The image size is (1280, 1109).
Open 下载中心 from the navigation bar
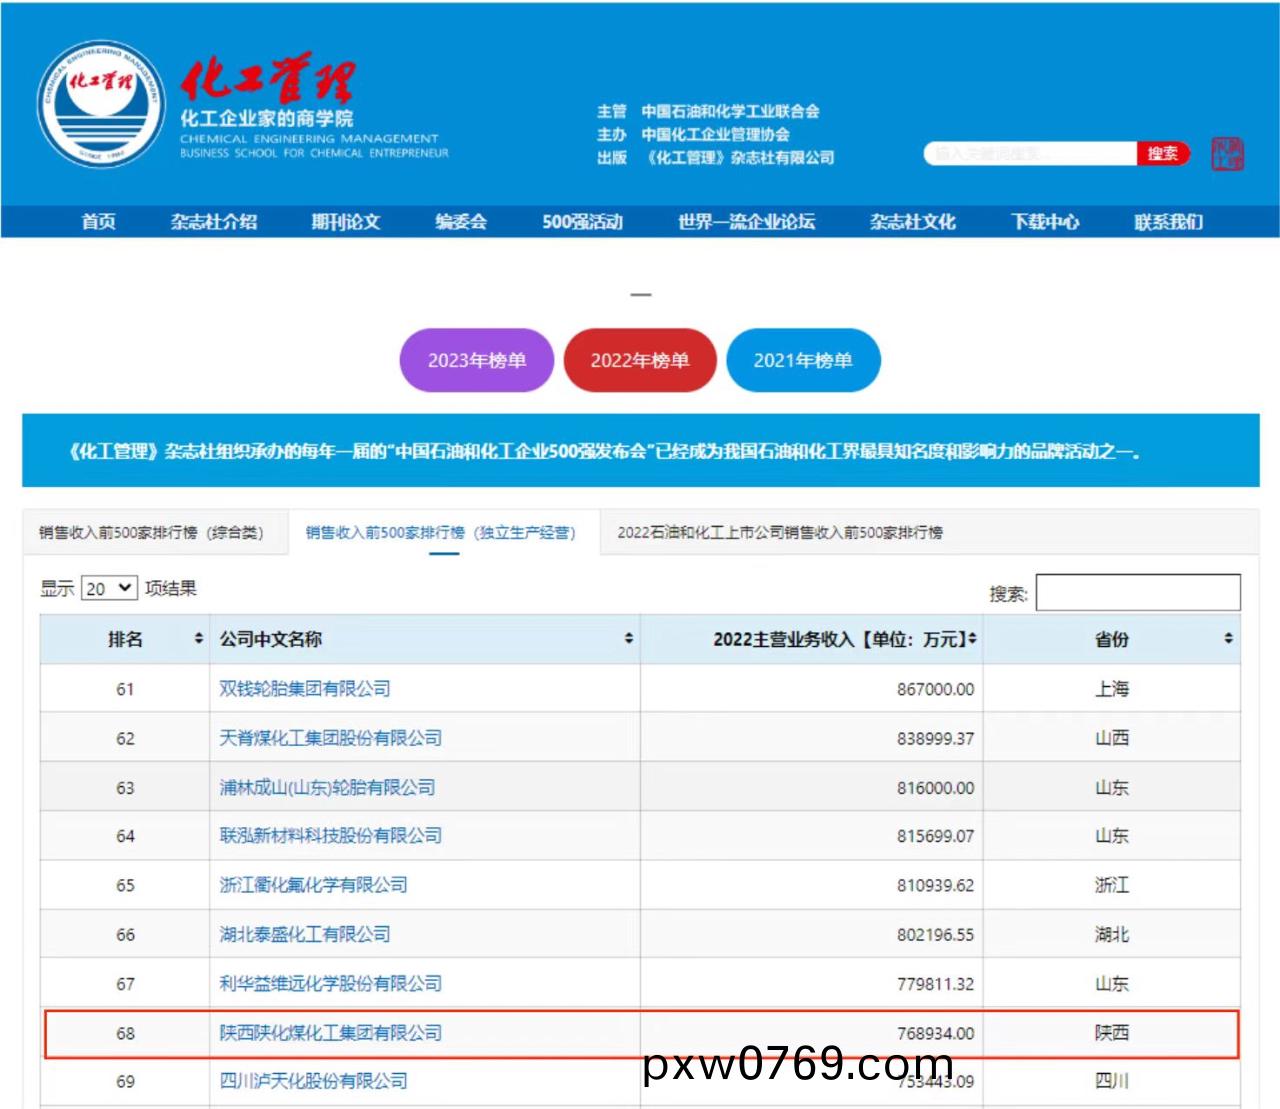pos(1045,222)
